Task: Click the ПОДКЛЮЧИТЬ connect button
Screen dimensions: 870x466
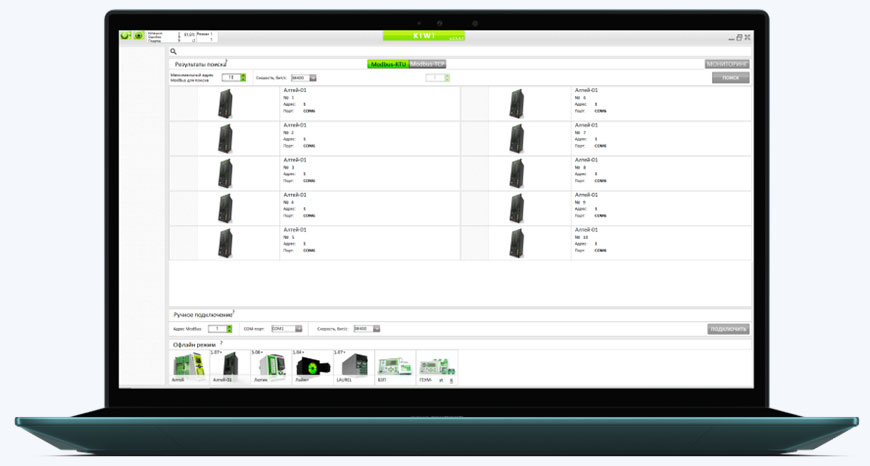Action: pos(728,328)
